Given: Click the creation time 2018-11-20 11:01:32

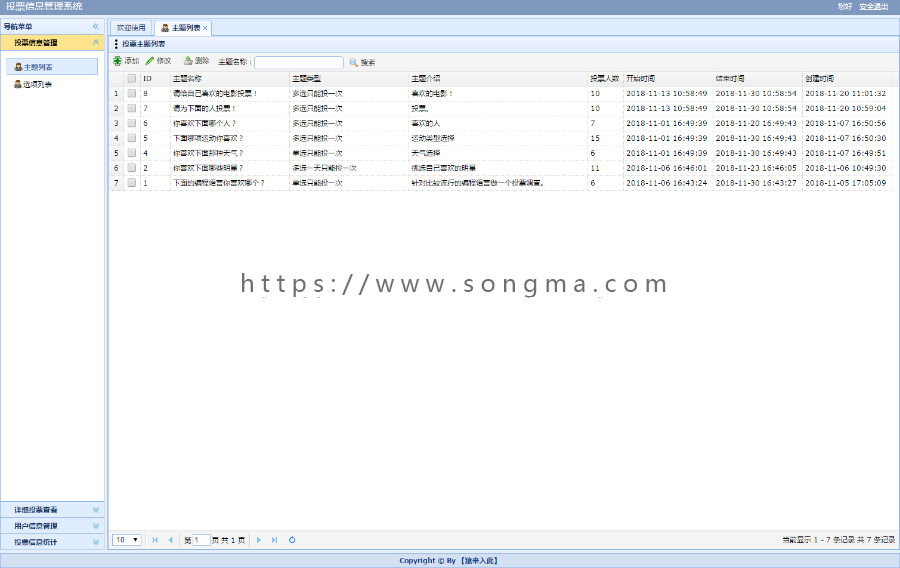Looking at the screenshot, I should pos(845,94).
